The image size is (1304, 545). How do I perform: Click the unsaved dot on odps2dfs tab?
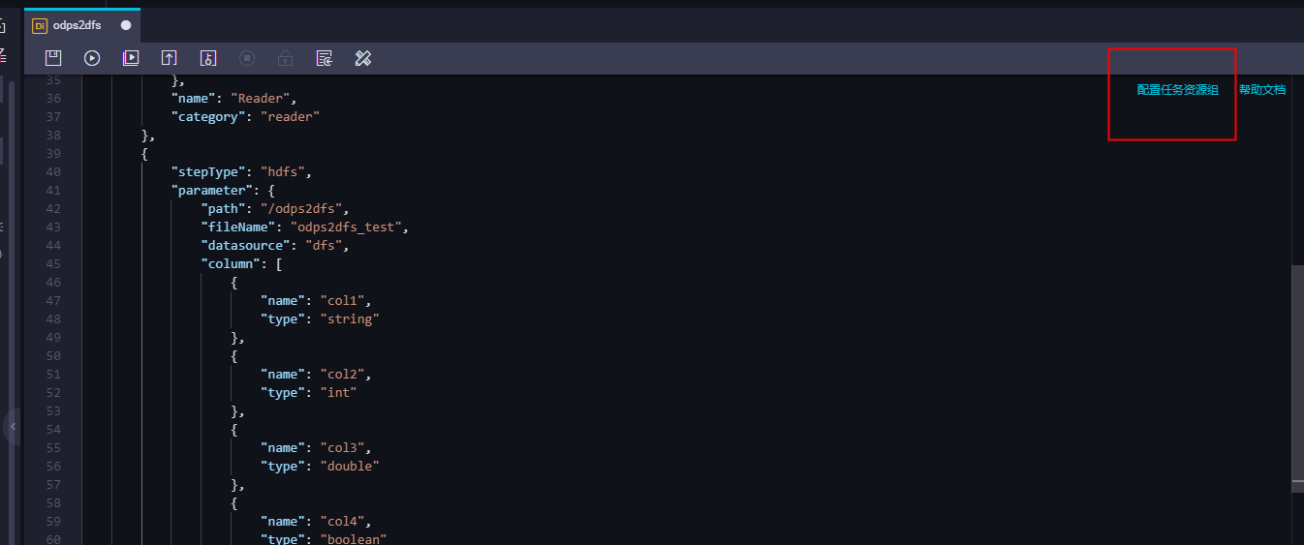pyautogui.click(x=126, y=25)
